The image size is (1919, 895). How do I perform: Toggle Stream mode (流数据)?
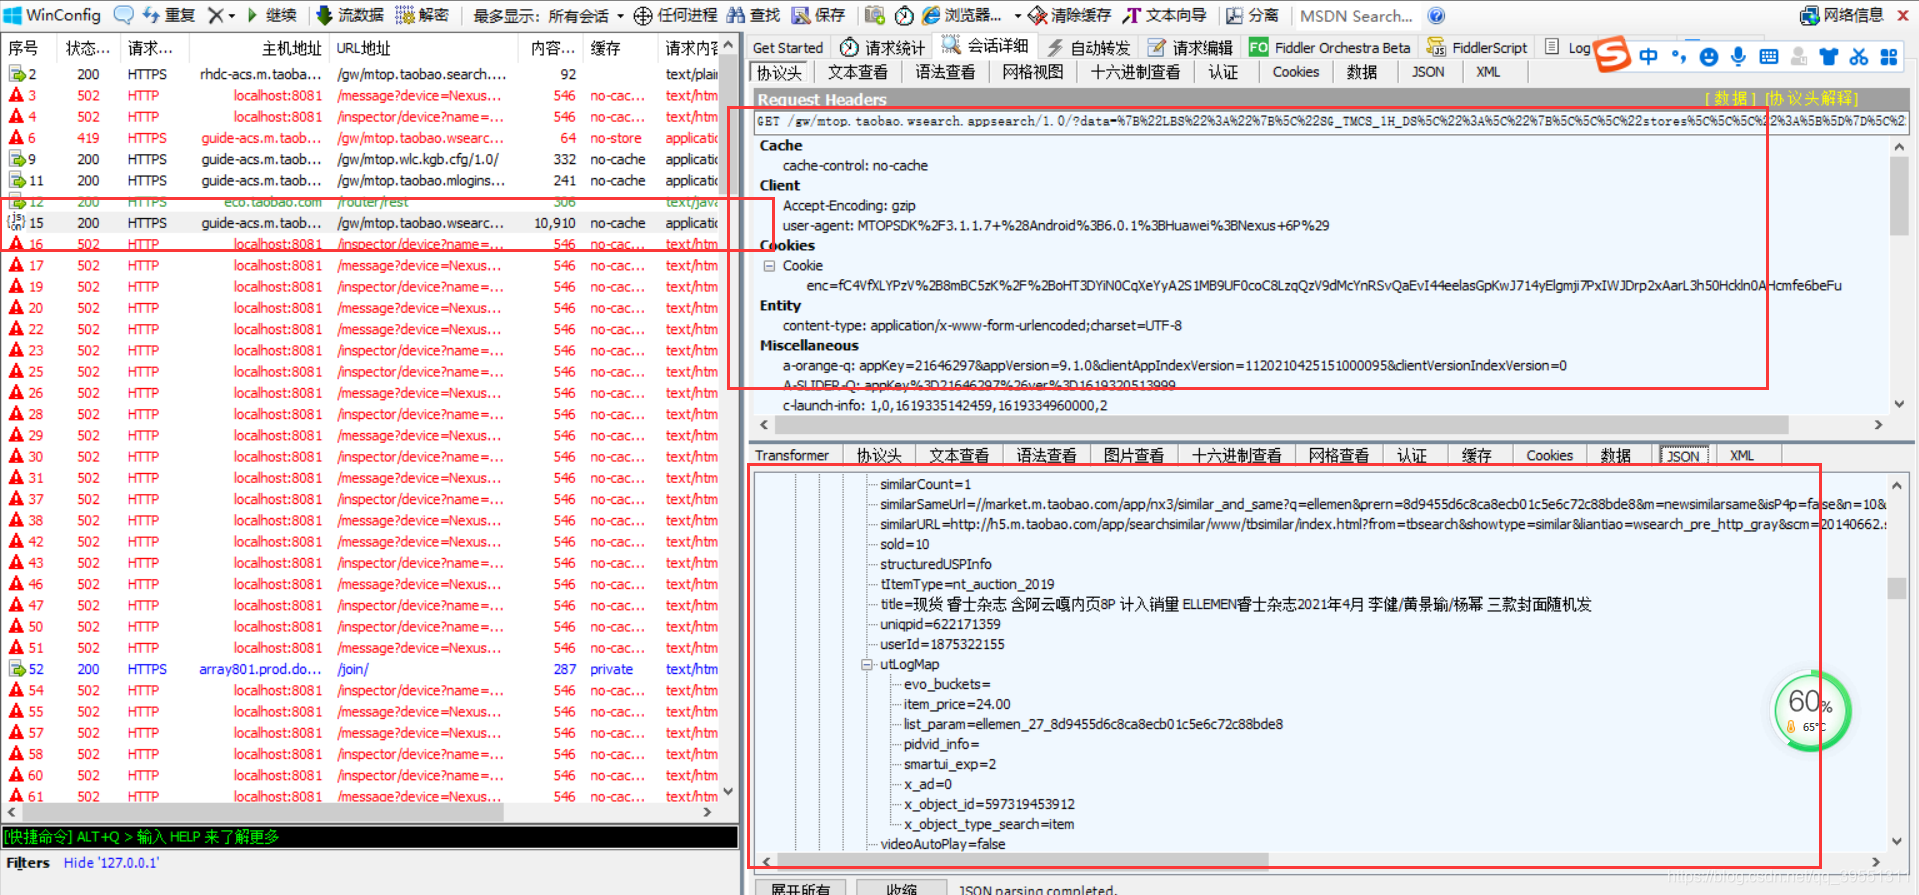350,15
